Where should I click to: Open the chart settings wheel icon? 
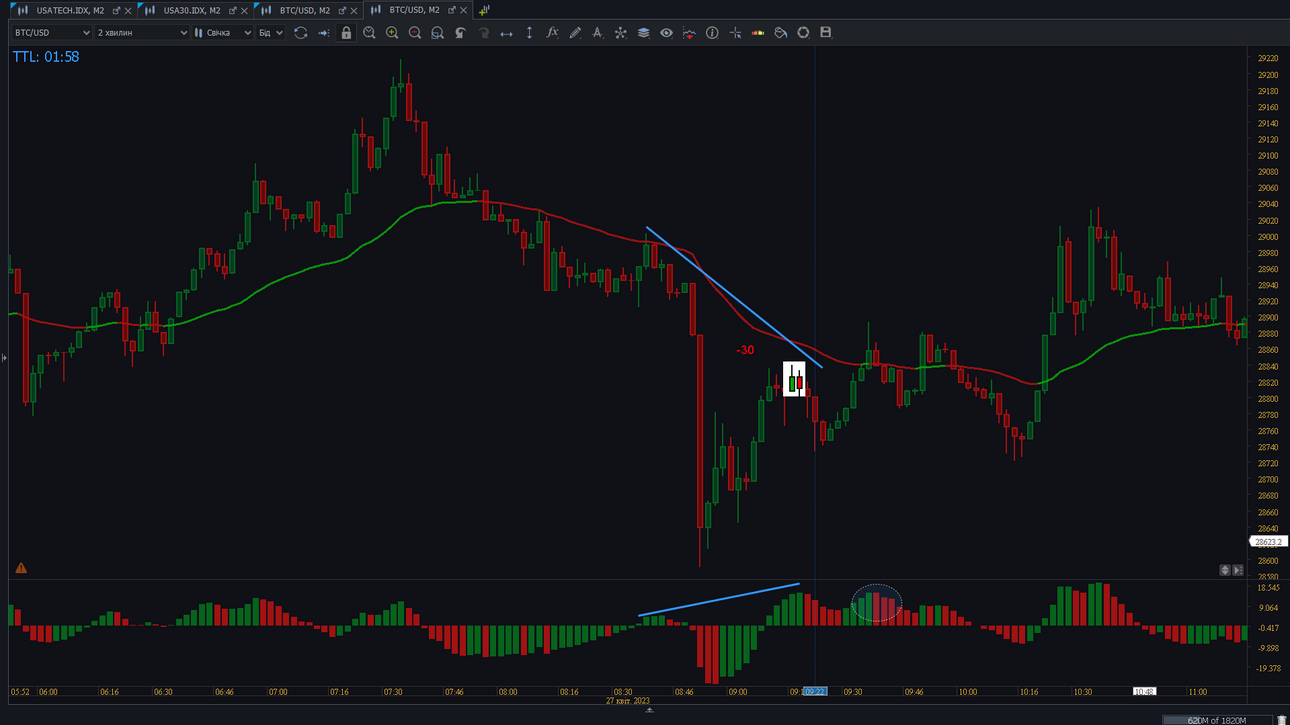(x=803, y=33)
